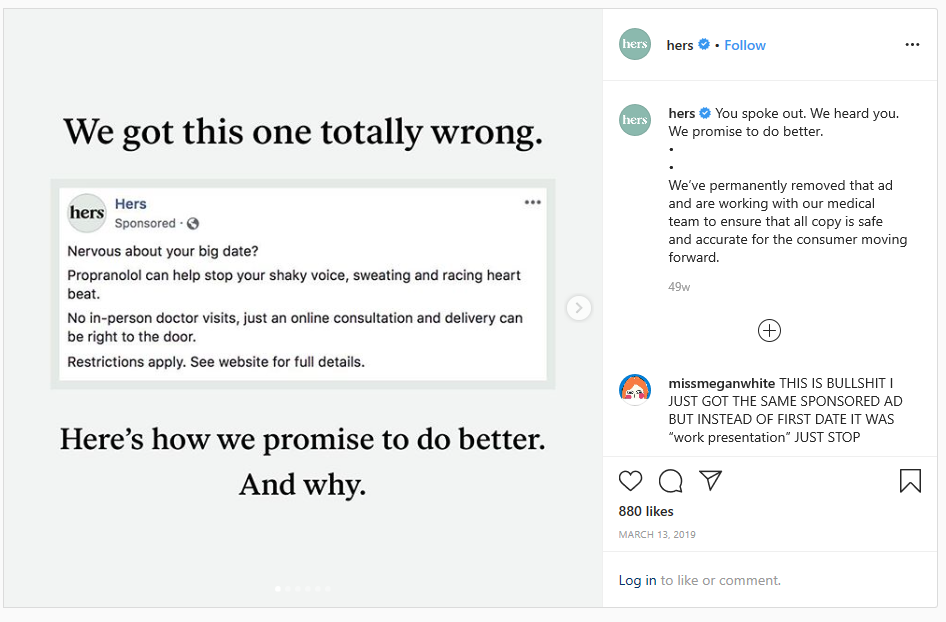Viewport: 946px width, 622px height.
Task: Click the hers username in the caption
Action: (x=681, y=113)
